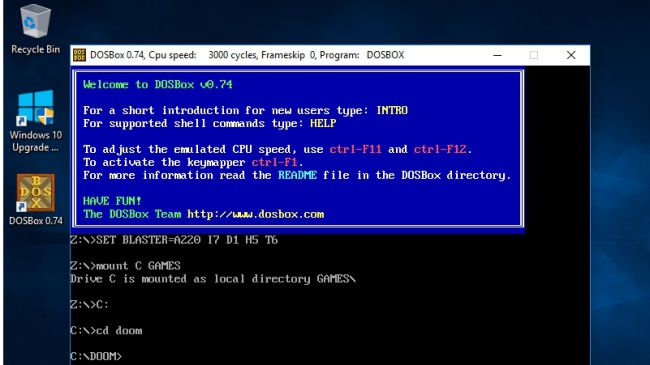Click the DOSBox window title text
The width and height of the screenshot is (650, 365).
247,55
